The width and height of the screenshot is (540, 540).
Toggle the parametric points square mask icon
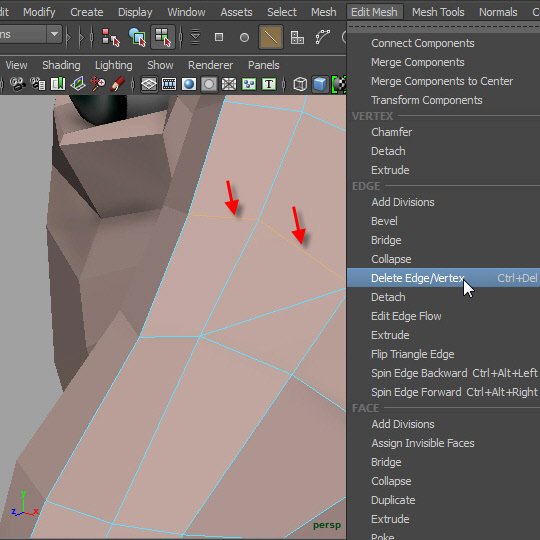(x=219, y=37)
